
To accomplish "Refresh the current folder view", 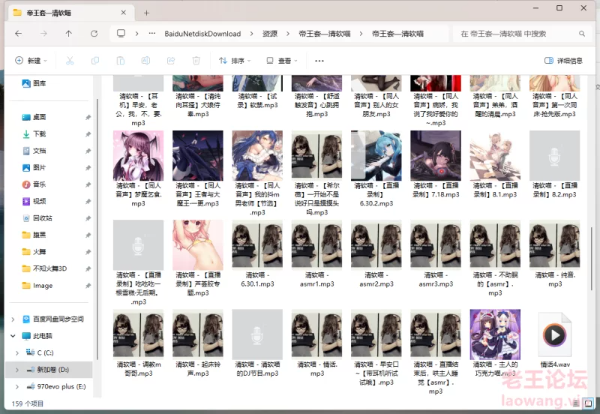I will click(x=94, y=34).
